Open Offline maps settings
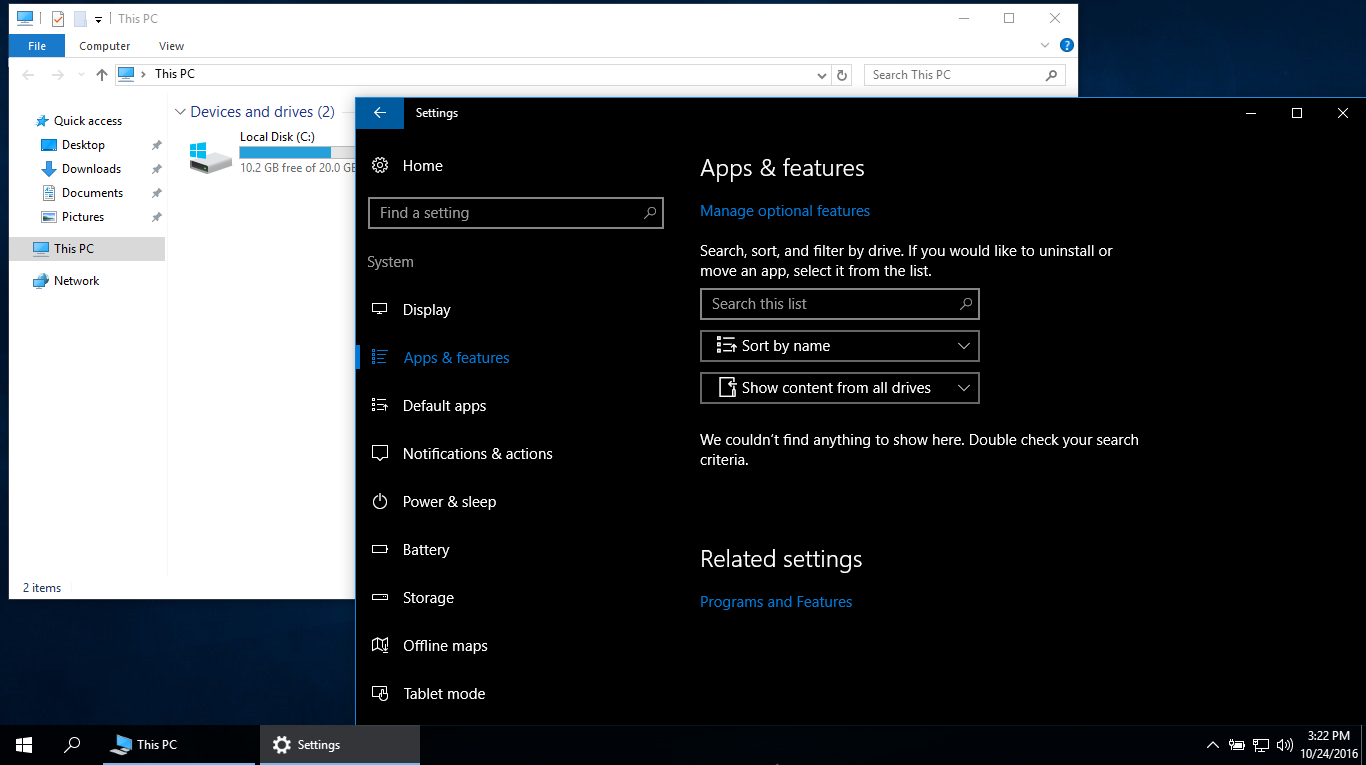This screenshot has width=1366, height=765. point(444,645)
